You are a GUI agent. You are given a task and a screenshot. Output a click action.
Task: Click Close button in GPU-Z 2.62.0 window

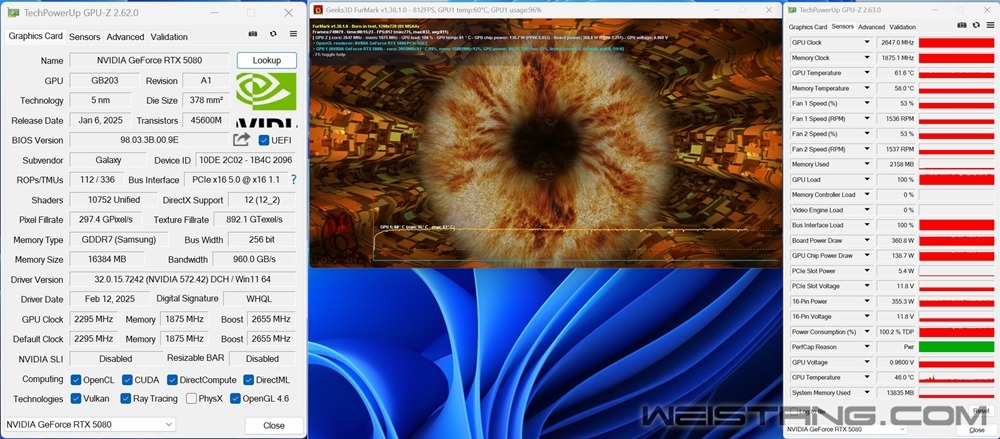[x=274, y=426]
